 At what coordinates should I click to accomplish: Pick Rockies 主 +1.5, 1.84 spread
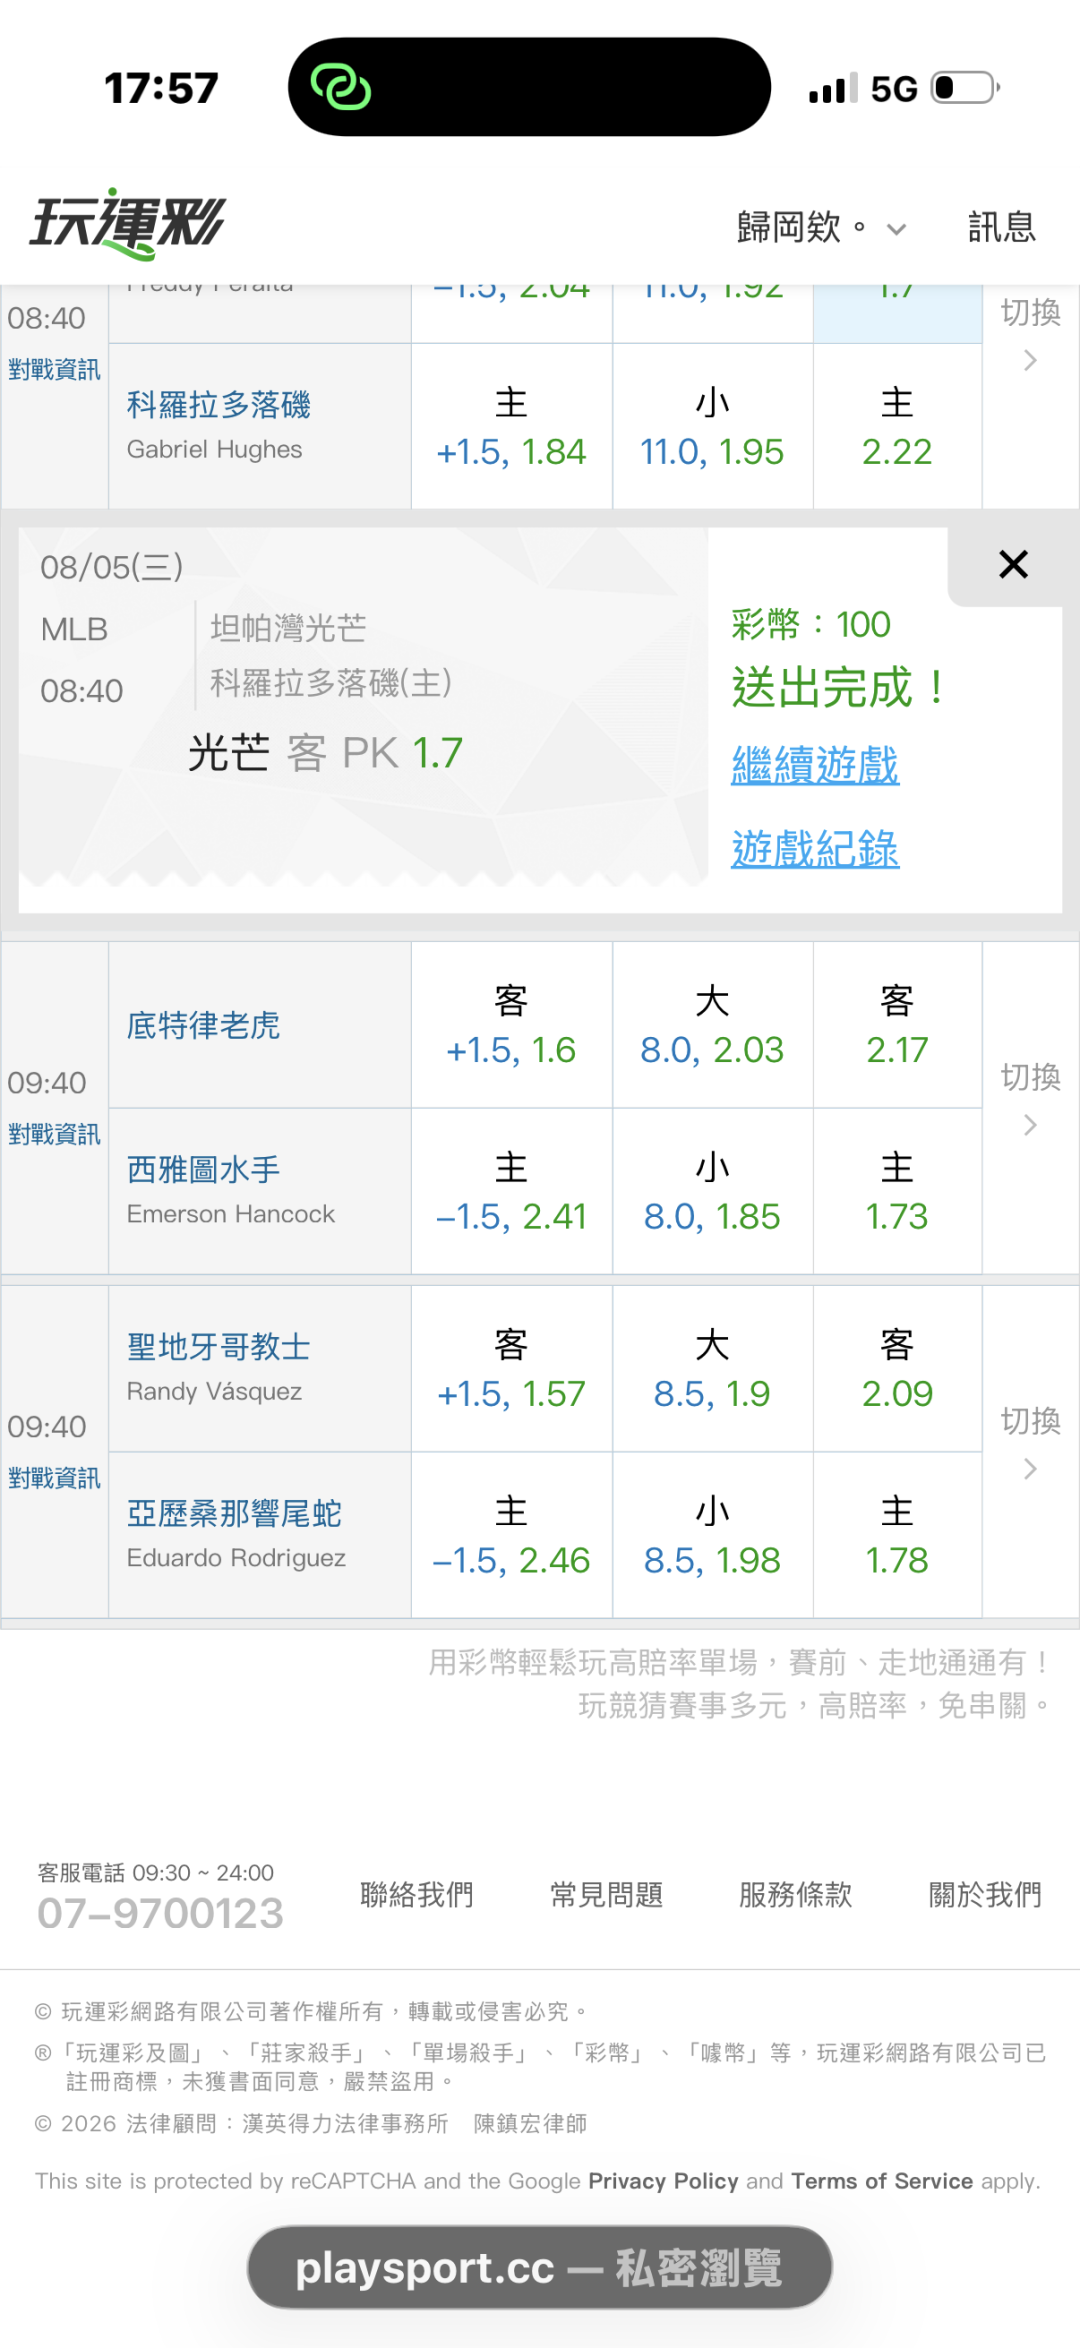tap(511, 427)
